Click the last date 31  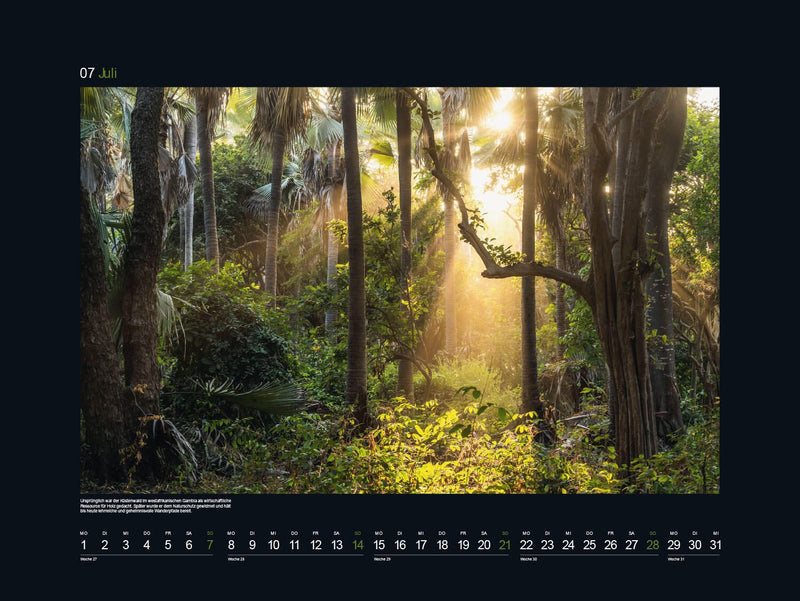tap(715, 545)
